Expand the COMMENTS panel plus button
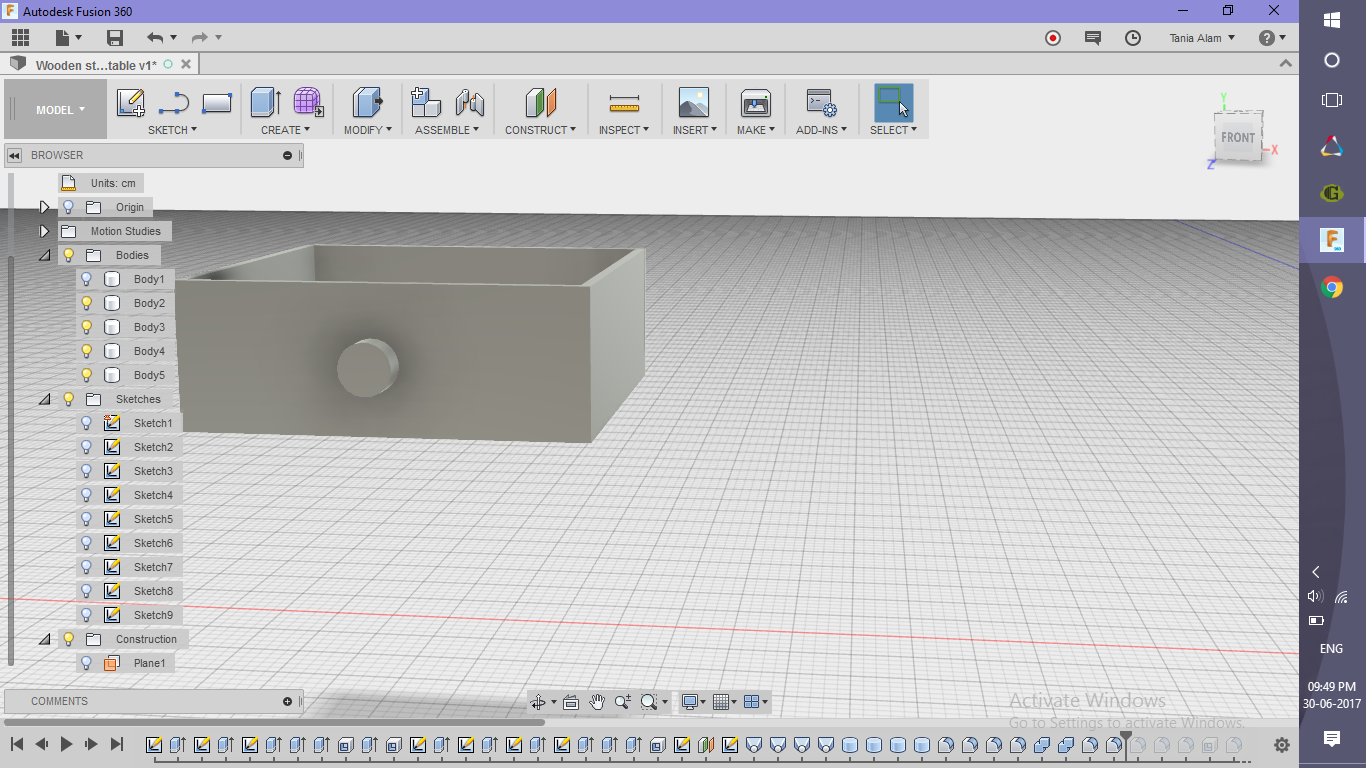 (288, 701)
